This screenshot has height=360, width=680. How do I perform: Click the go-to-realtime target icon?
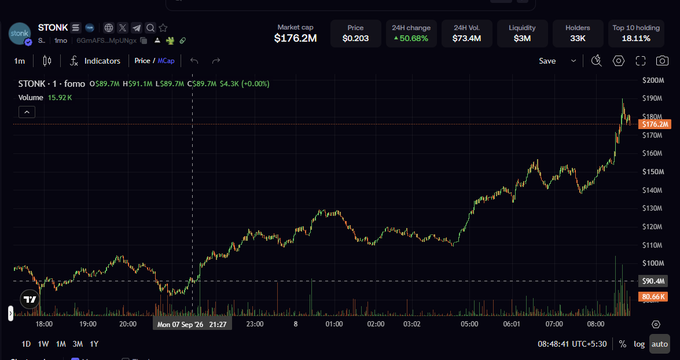[656, 324]
